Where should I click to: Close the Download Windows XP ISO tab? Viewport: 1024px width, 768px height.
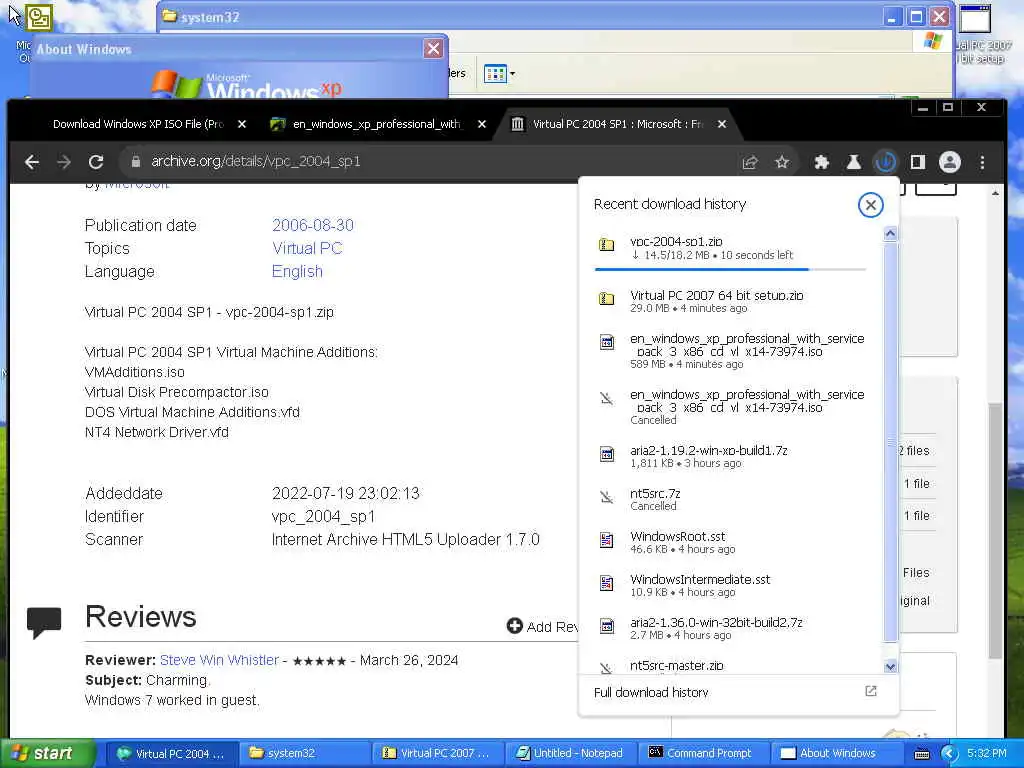point(242,124)
